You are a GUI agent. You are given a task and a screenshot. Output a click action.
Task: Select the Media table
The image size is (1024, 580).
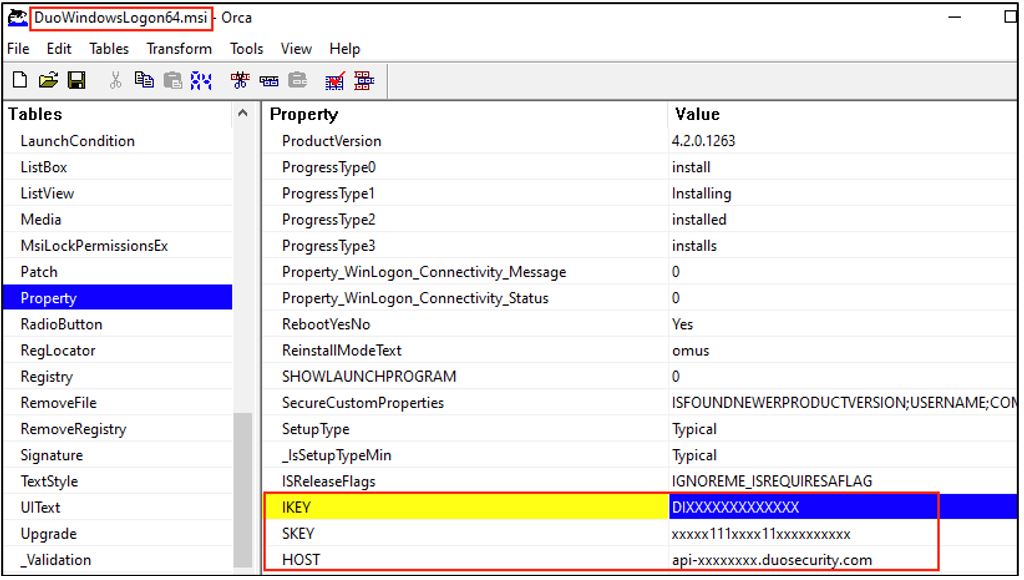tap(118, 219)
